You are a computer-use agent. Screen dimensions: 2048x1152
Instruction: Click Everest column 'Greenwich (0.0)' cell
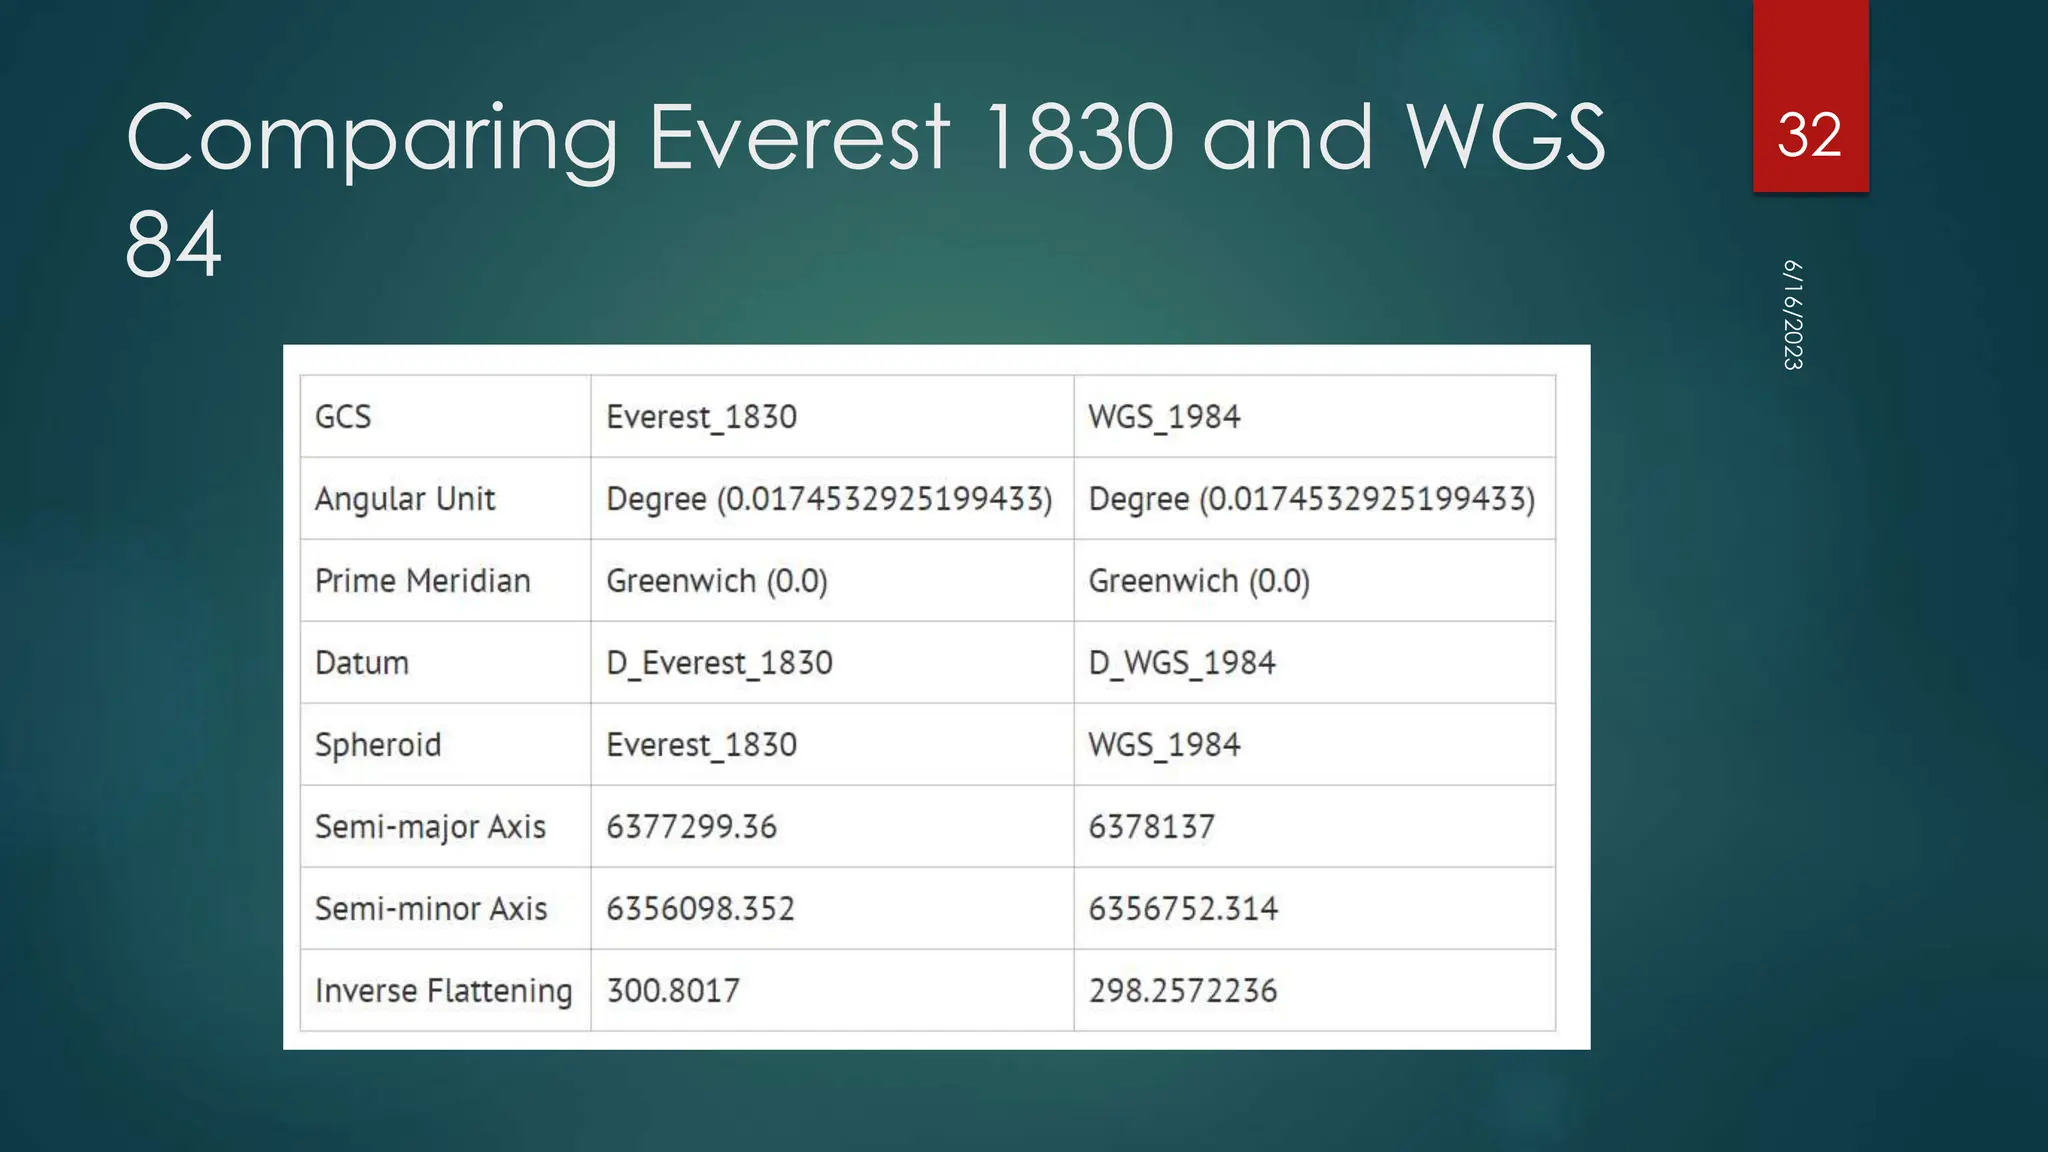pos(832,581)
